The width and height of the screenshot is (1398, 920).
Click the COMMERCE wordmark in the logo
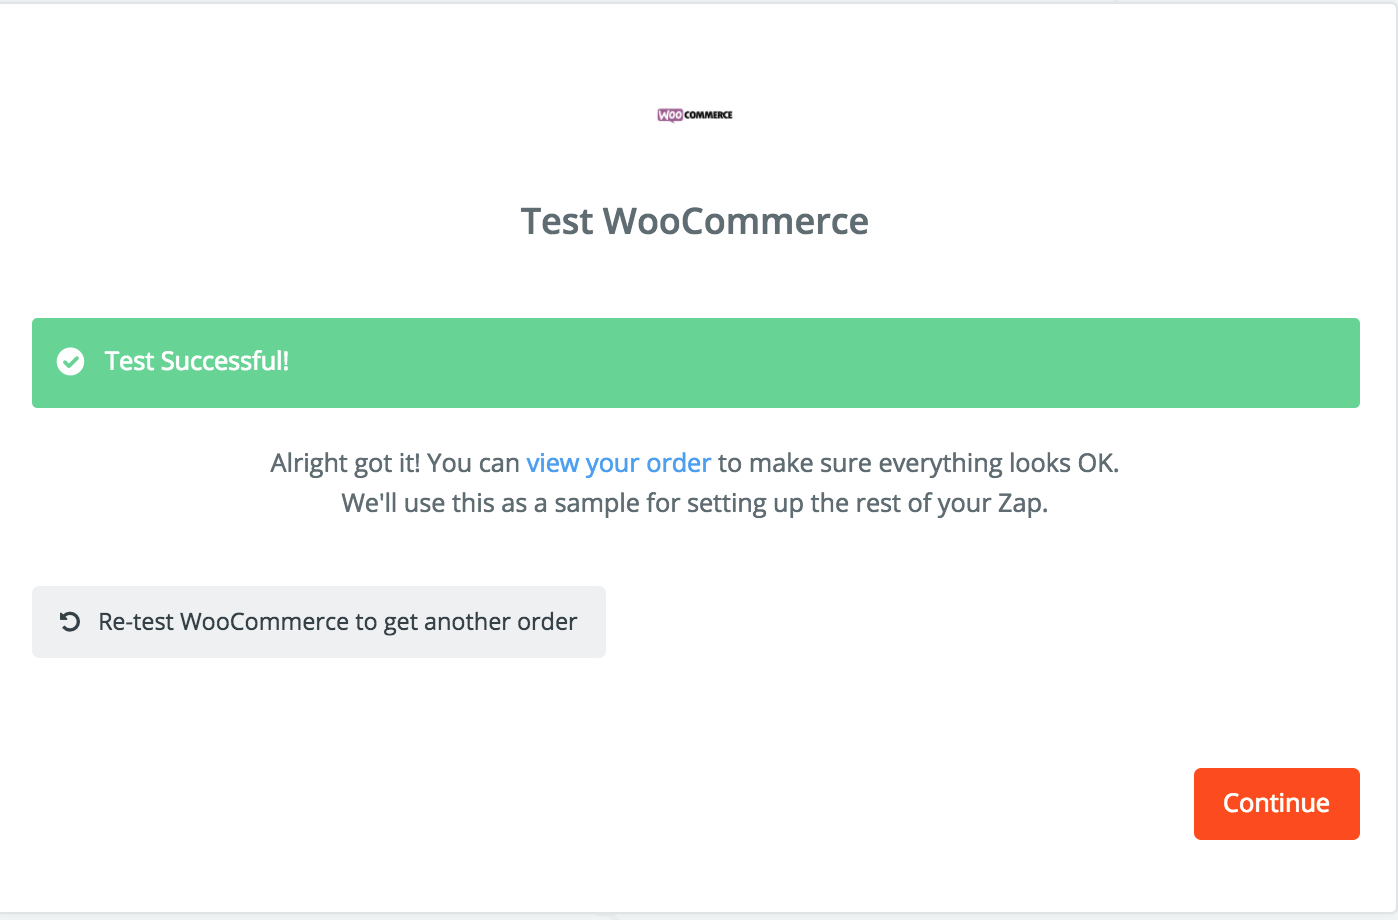coord(709,115)
